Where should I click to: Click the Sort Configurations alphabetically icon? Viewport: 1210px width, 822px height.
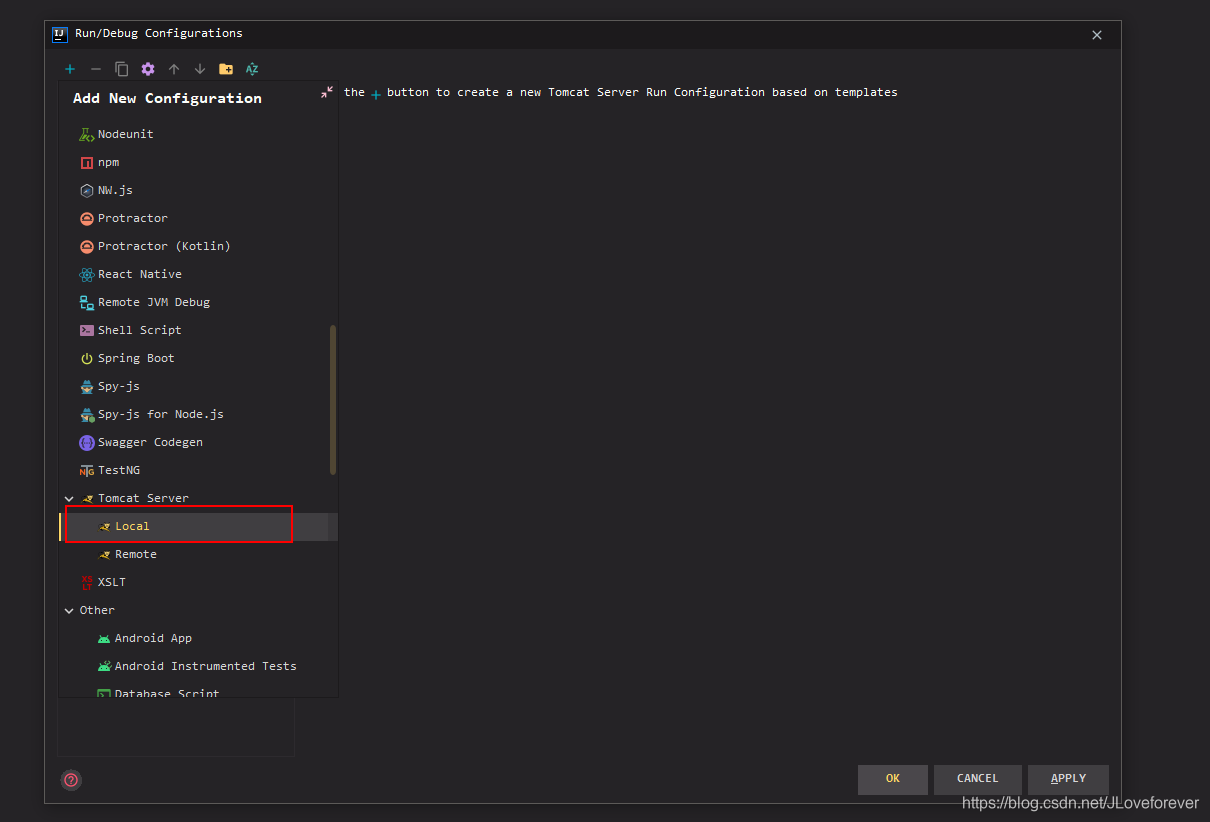252,69
